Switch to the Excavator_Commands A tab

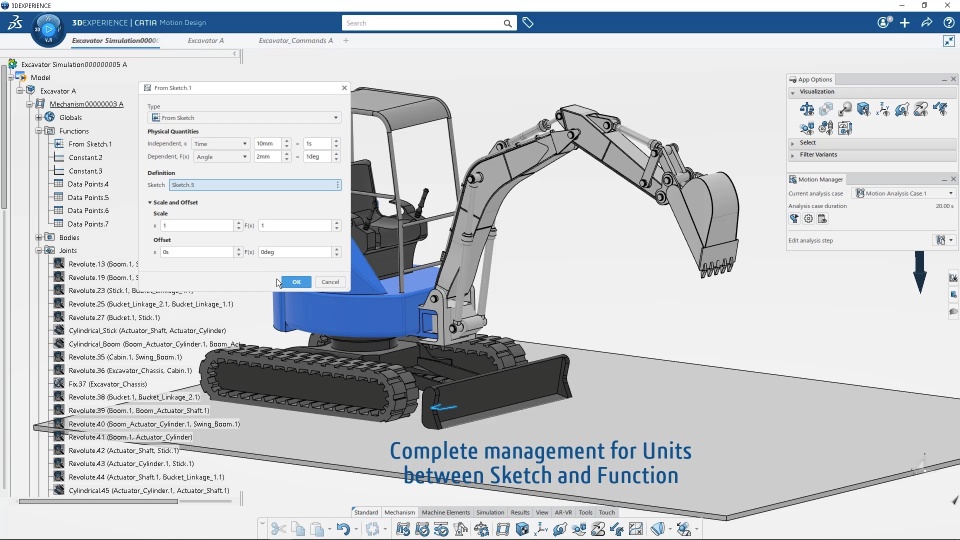(296, 40)
